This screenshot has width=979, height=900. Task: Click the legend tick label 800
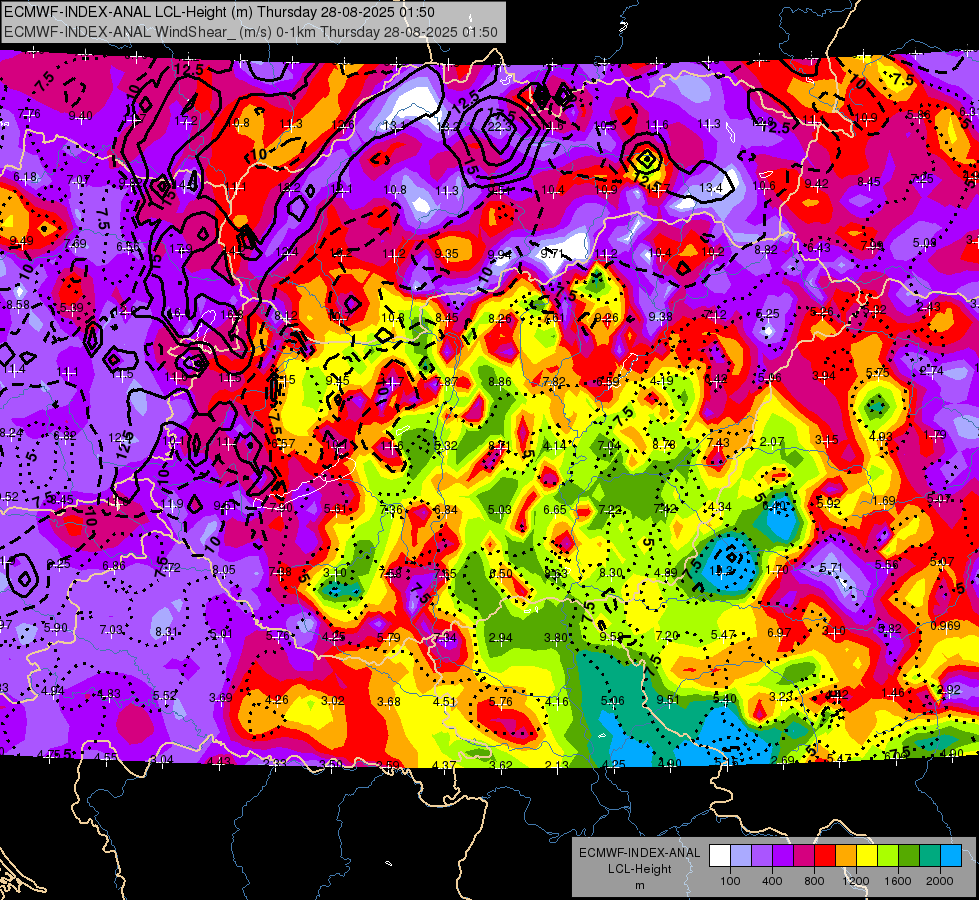[x=814, y=881]
